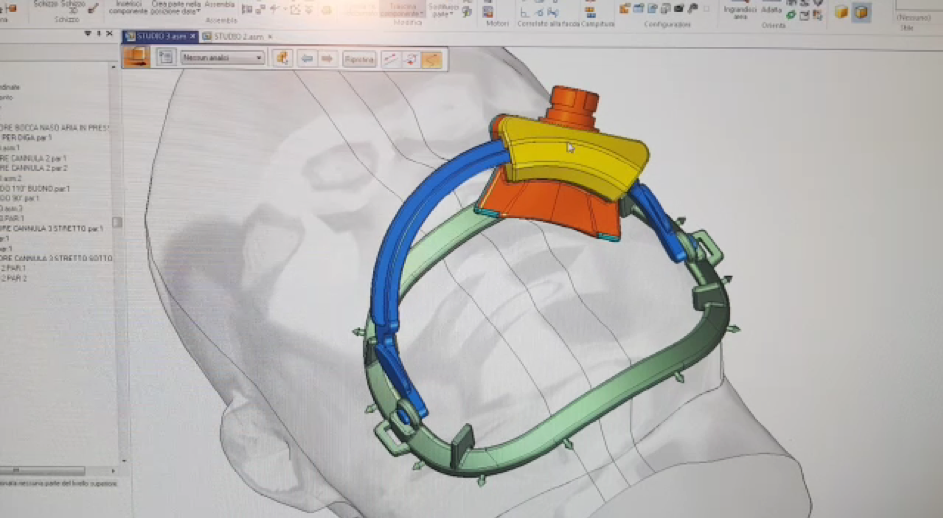
Task: Toggle pin on the side panel
Action: click(97, 34)
